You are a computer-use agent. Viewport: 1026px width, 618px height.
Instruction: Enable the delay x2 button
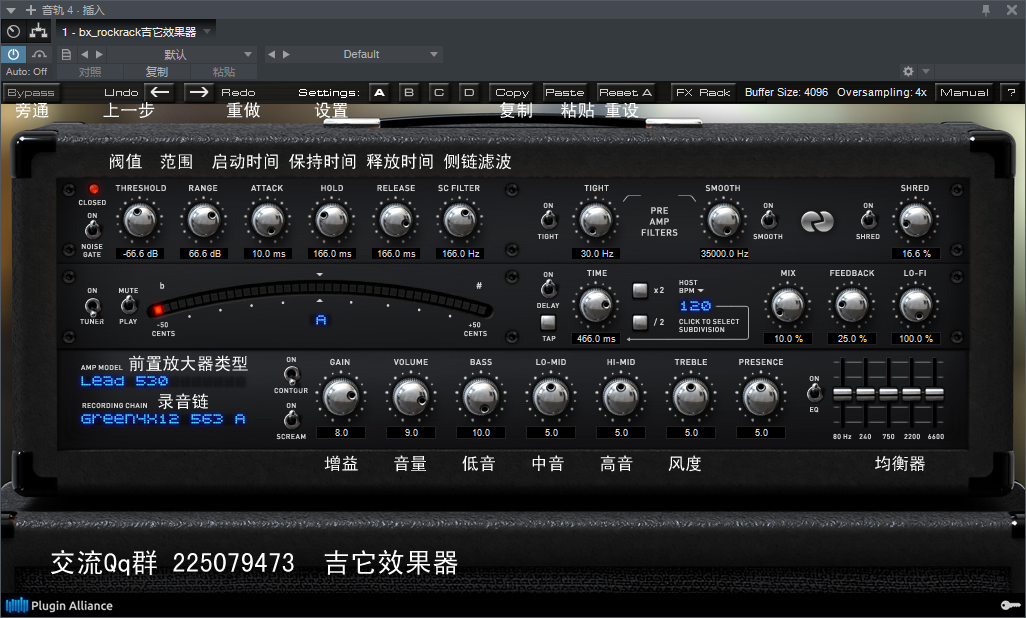(x=640, y=290)
